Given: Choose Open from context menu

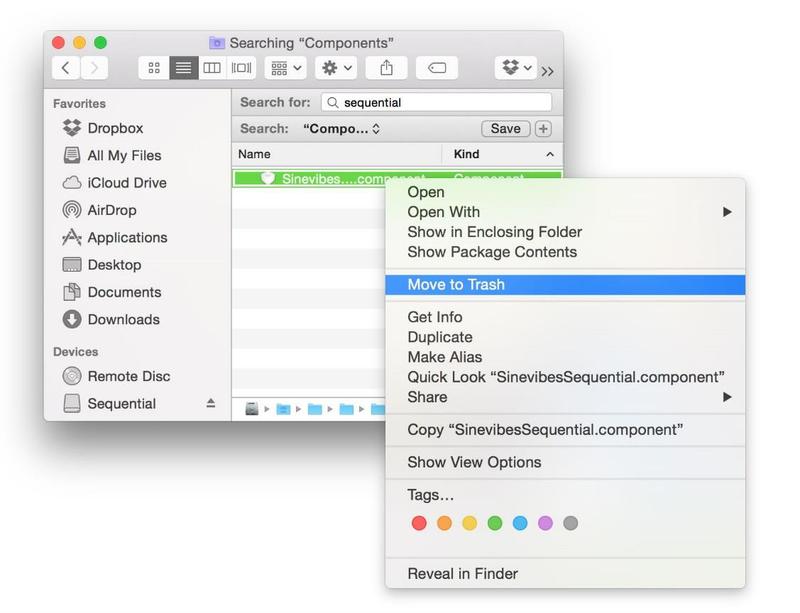Looking at the screenshot, I should (x=565, y=192).
